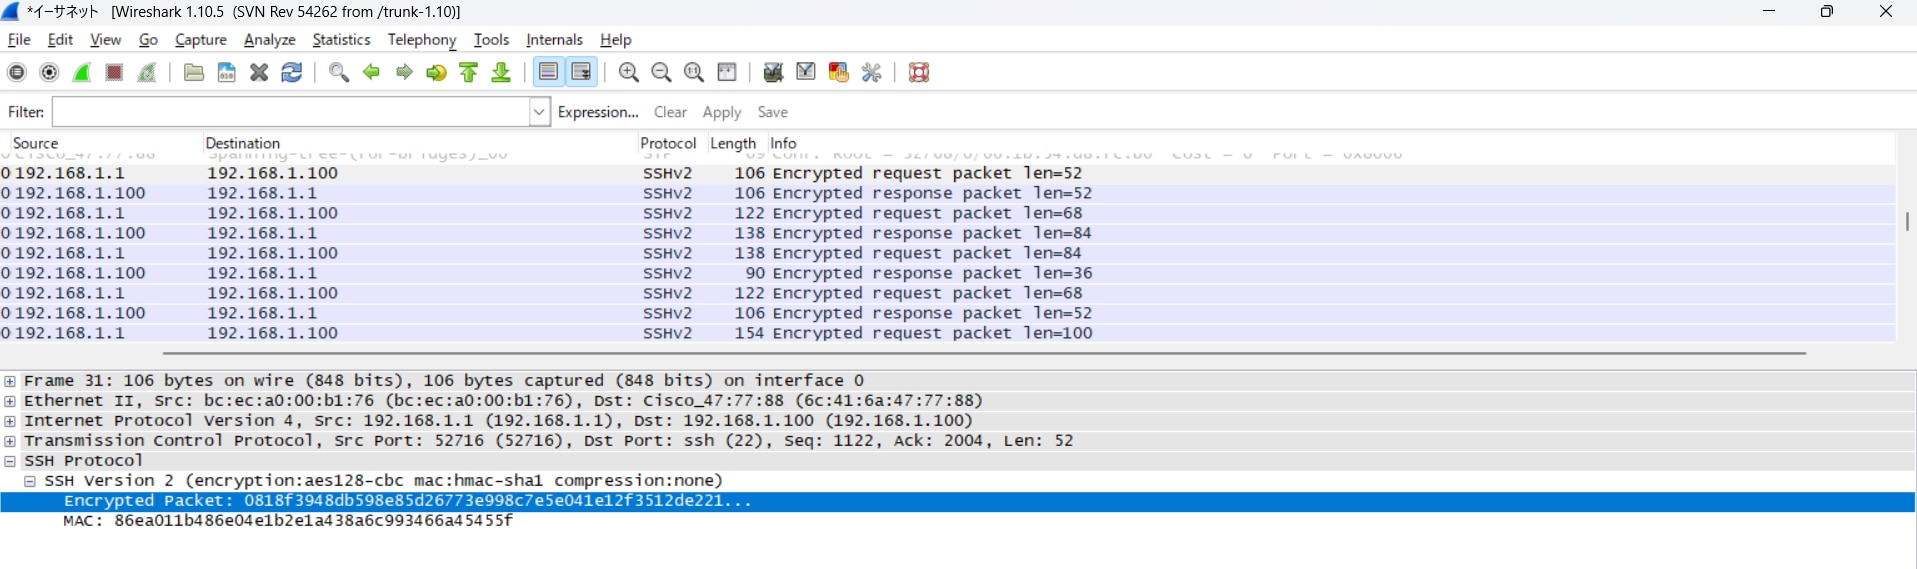Open the filter history dropdown
The width and height of the screenshot is (1917, 569).
click(x=539, y=112)
